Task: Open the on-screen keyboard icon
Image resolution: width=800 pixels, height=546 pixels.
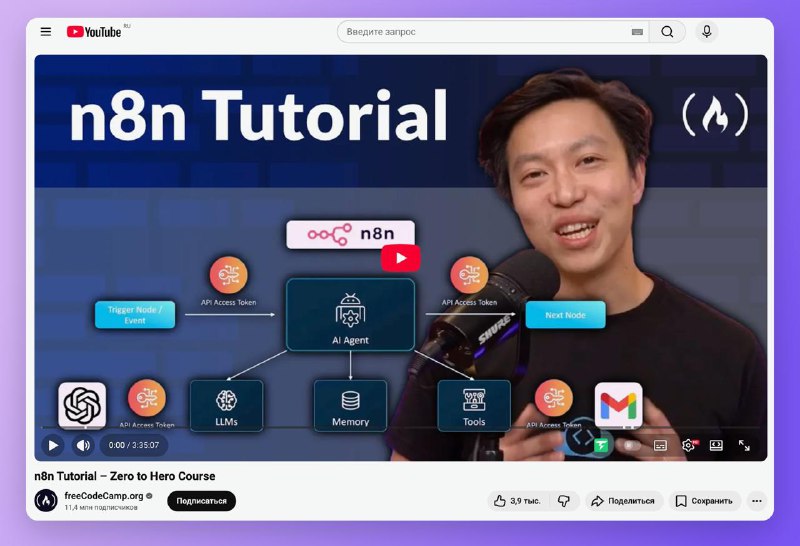Action: pos(637,32)
